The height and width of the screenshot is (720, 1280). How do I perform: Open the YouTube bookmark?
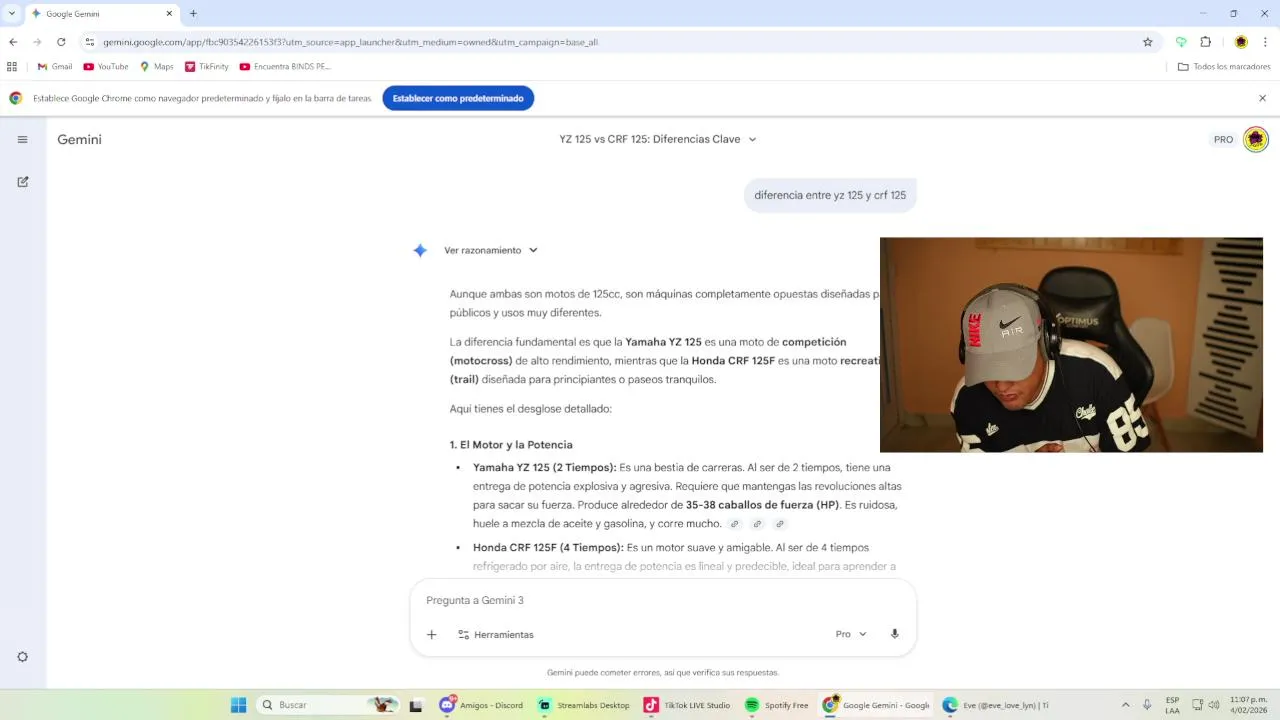[106, 67]
